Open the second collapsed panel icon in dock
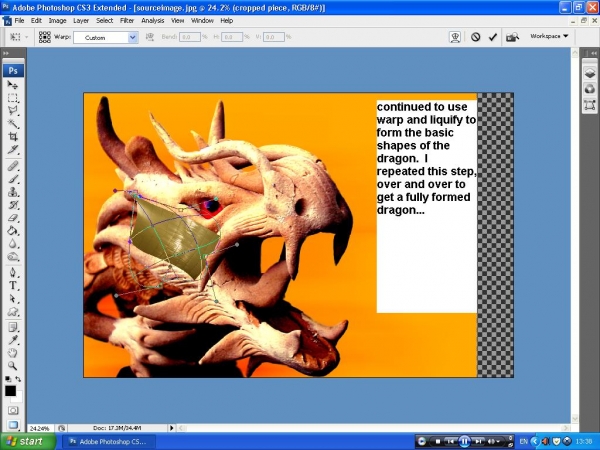 point(590,89)
